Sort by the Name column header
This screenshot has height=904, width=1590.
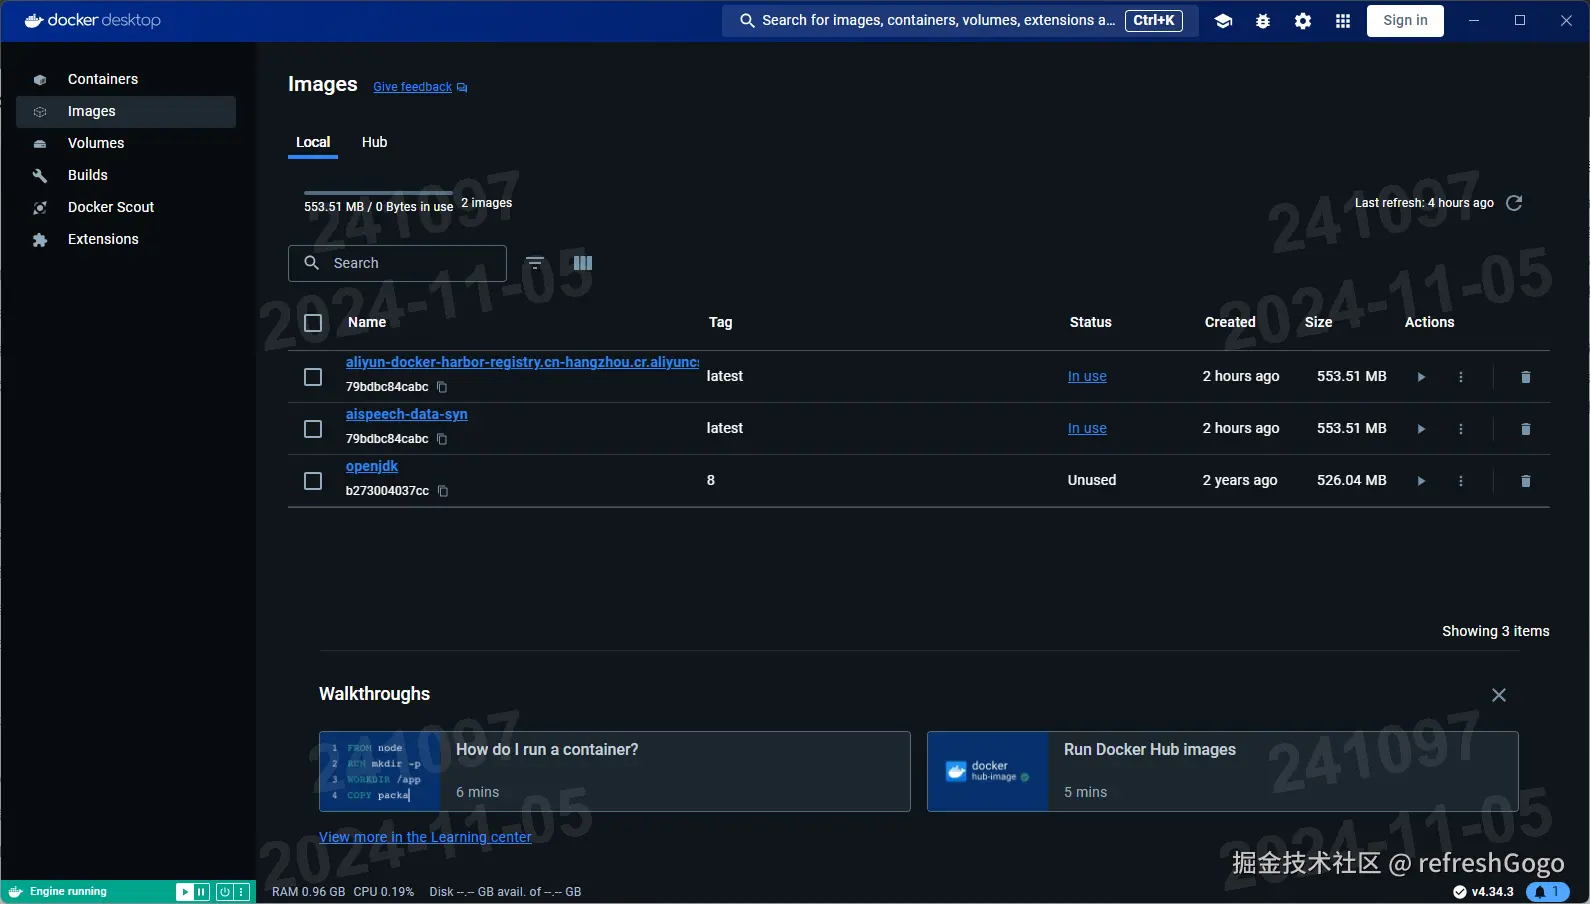367,322
